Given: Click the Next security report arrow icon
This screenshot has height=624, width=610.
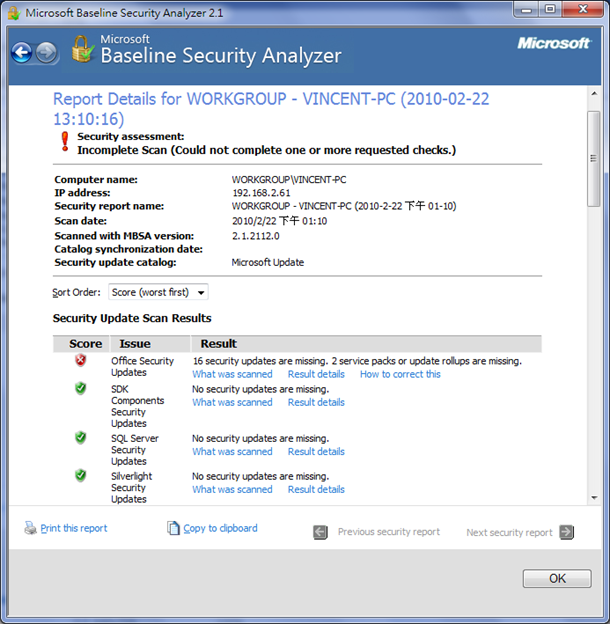Looking at the screenshot, I should (x=567, y=532).
